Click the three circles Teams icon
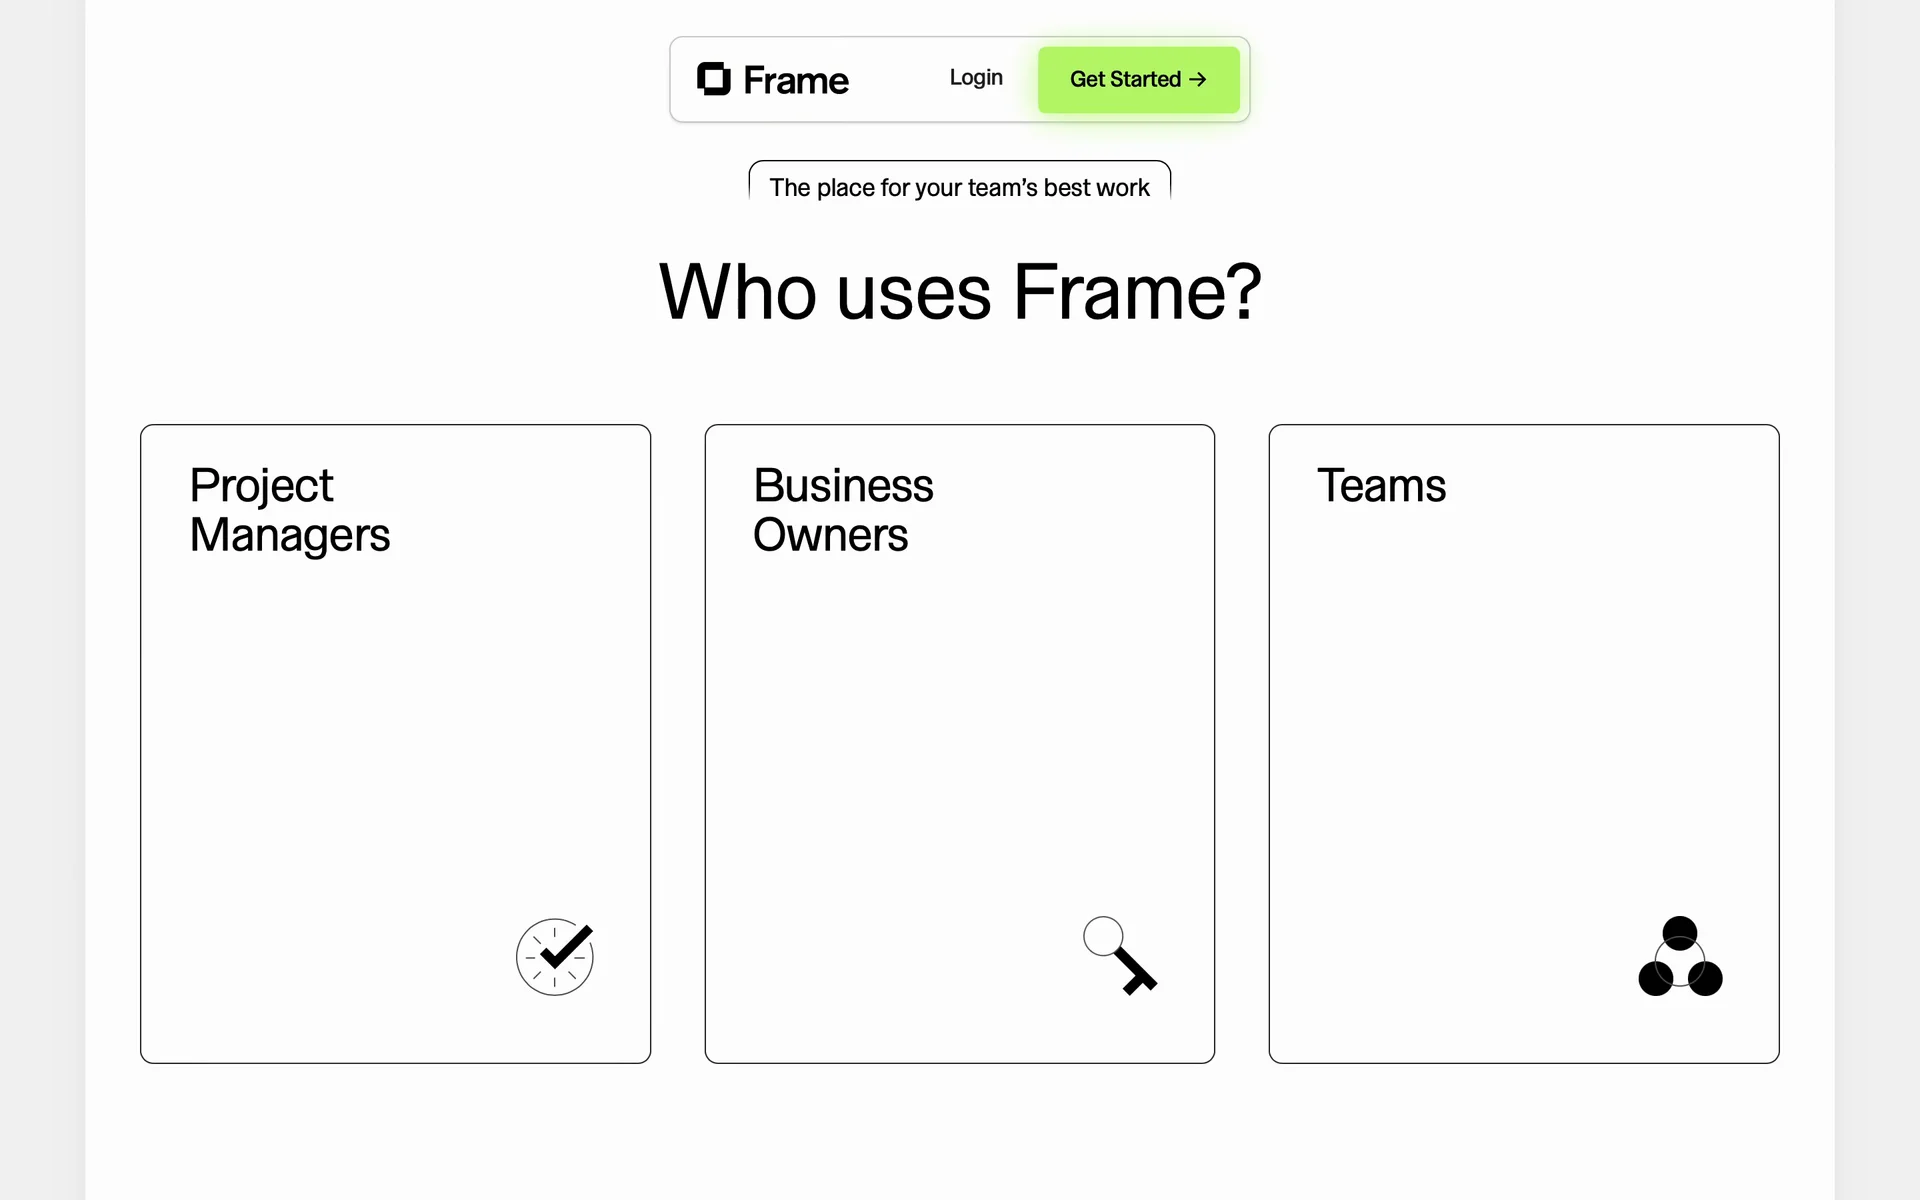Viewport: 1920px width, 1200px height. (x=1680, y=957)
